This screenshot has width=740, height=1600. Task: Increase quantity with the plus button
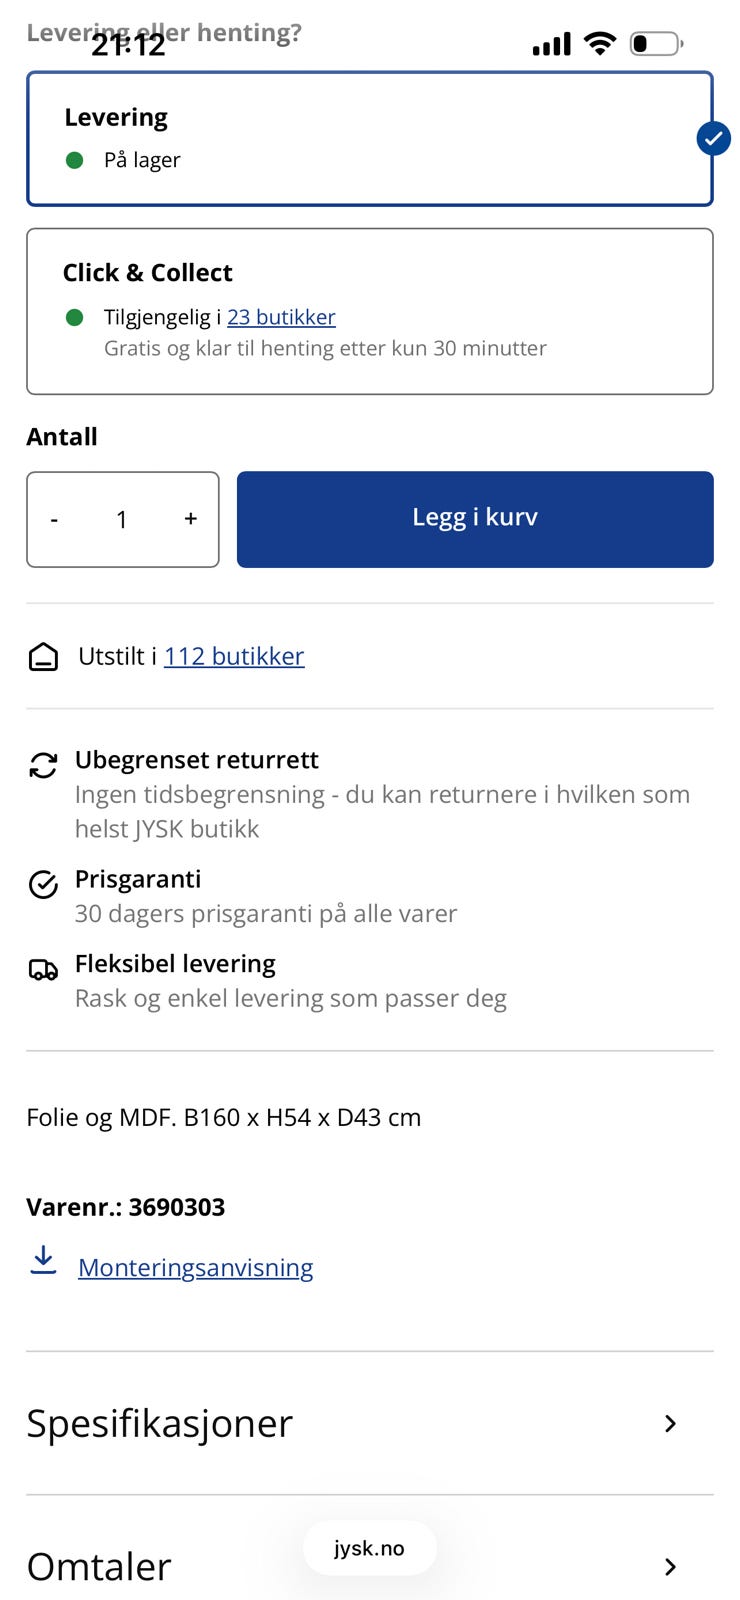(190, 519)
